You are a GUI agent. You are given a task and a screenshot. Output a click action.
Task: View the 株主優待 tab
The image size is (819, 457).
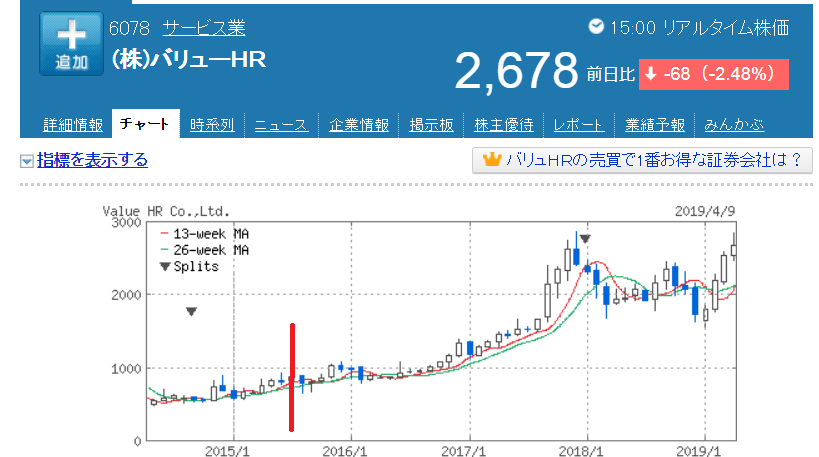(504, 125)
